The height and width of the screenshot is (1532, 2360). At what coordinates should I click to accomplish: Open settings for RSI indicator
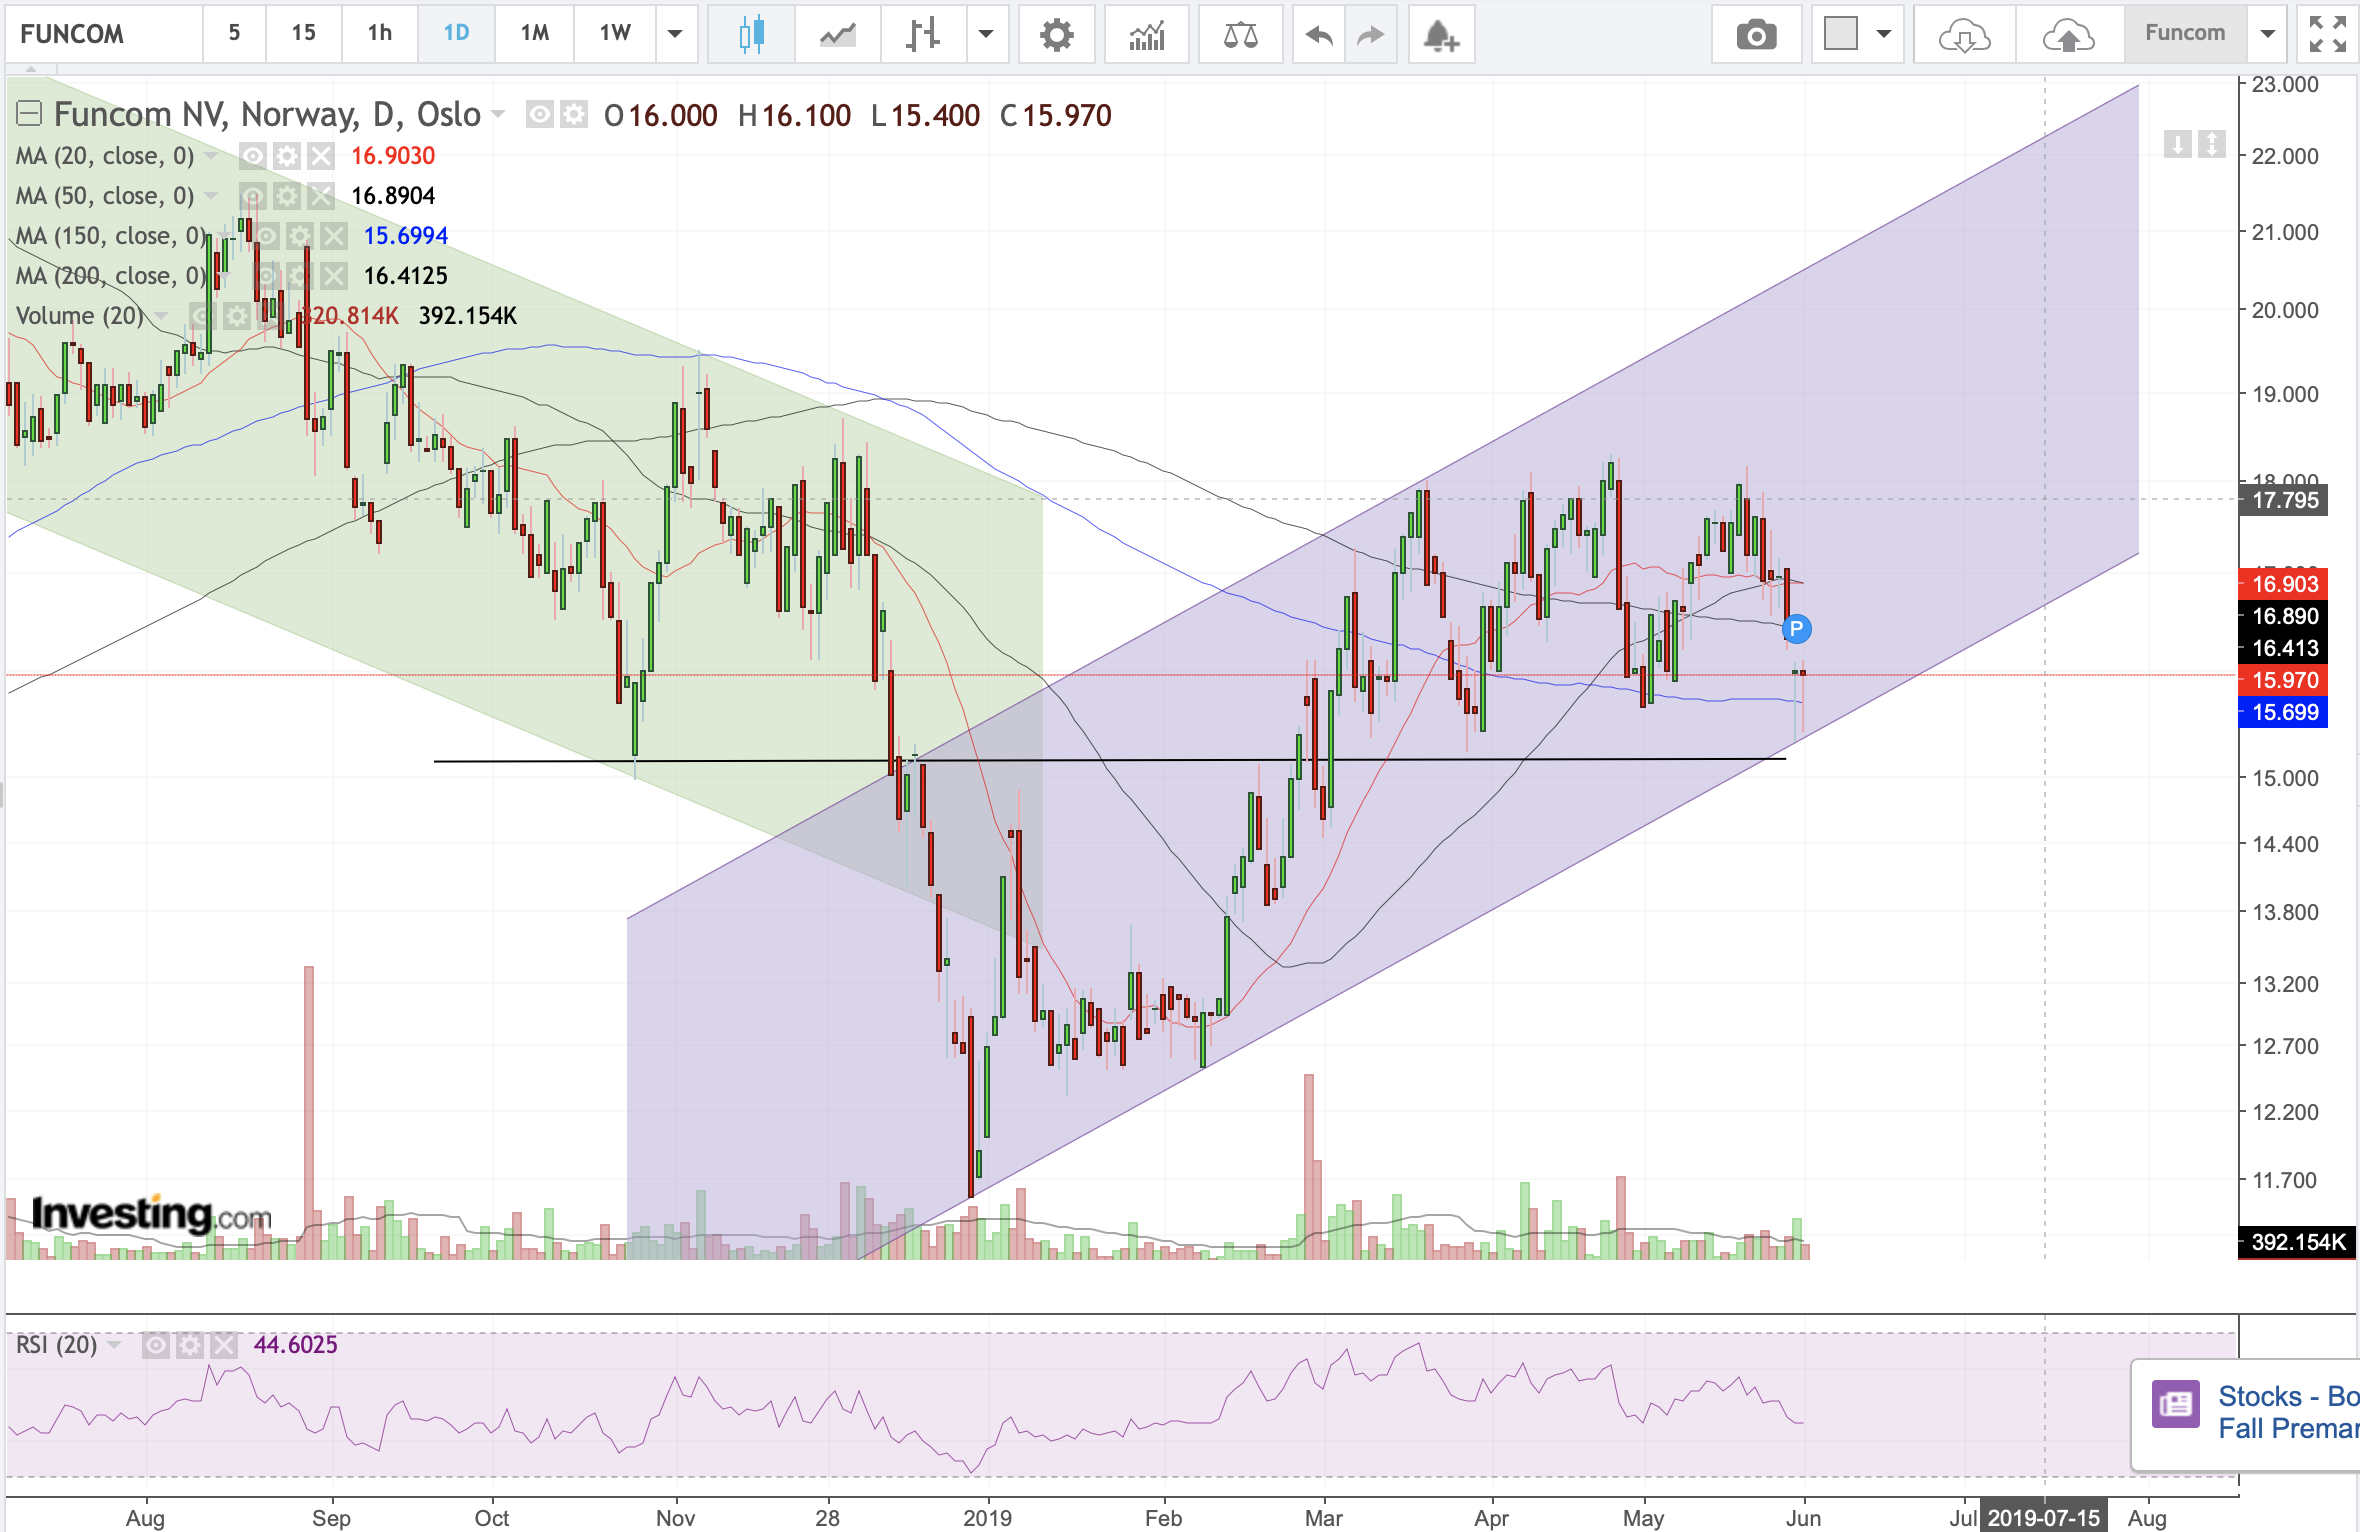click(189, 1345)
